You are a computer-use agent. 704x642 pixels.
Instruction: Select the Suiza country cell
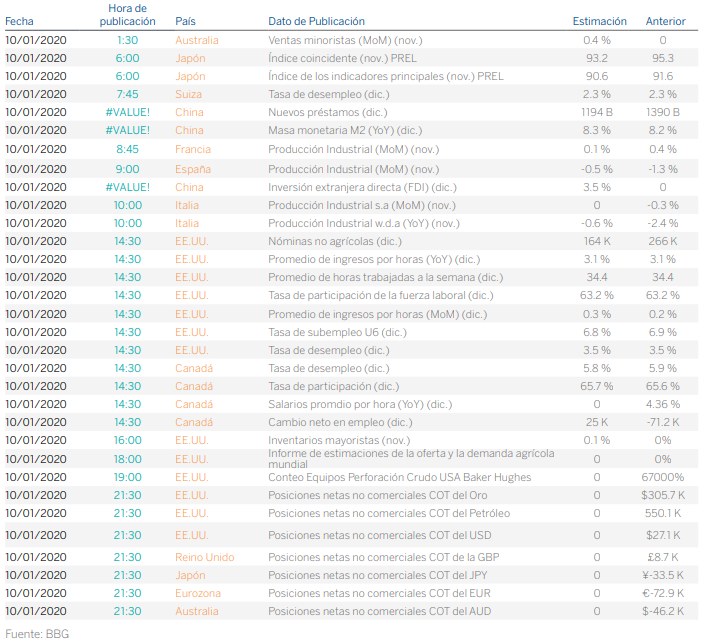point(189,94)
